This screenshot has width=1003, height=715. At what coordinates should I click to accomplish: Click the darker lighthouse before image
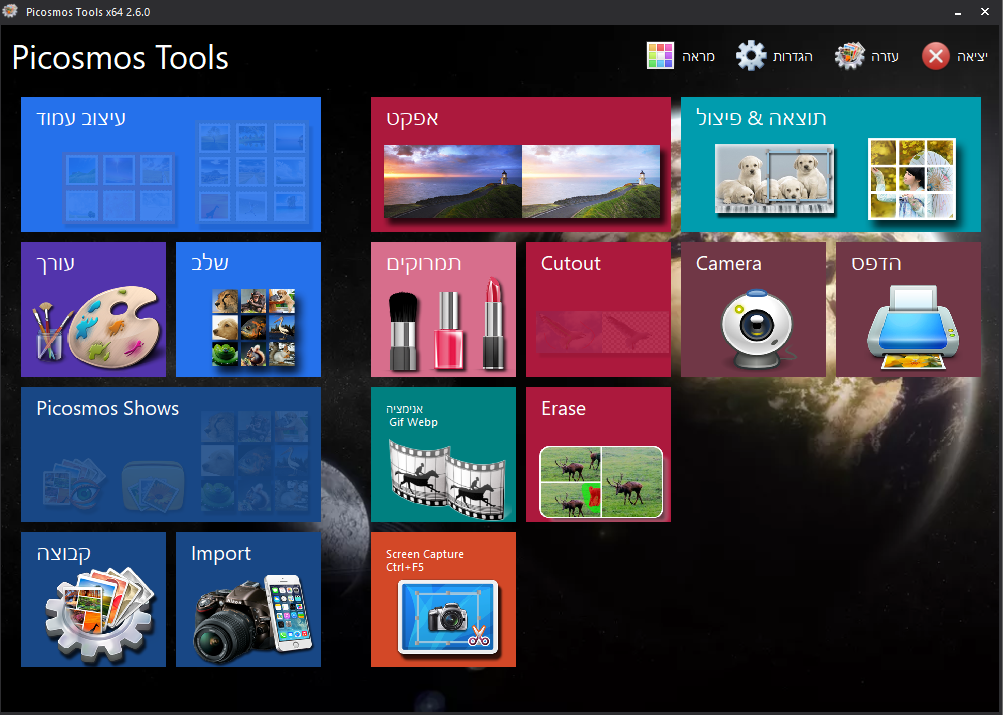453,182
